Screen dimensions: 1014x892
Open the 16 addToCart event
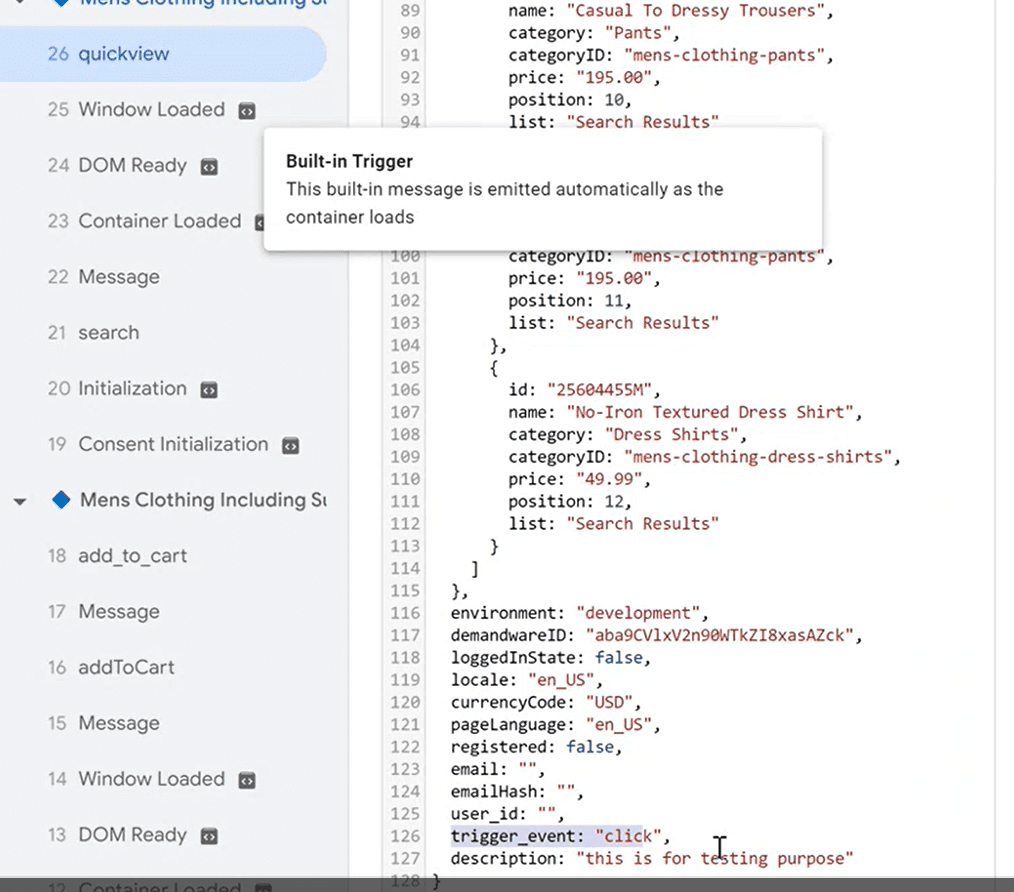pos(126,667)
